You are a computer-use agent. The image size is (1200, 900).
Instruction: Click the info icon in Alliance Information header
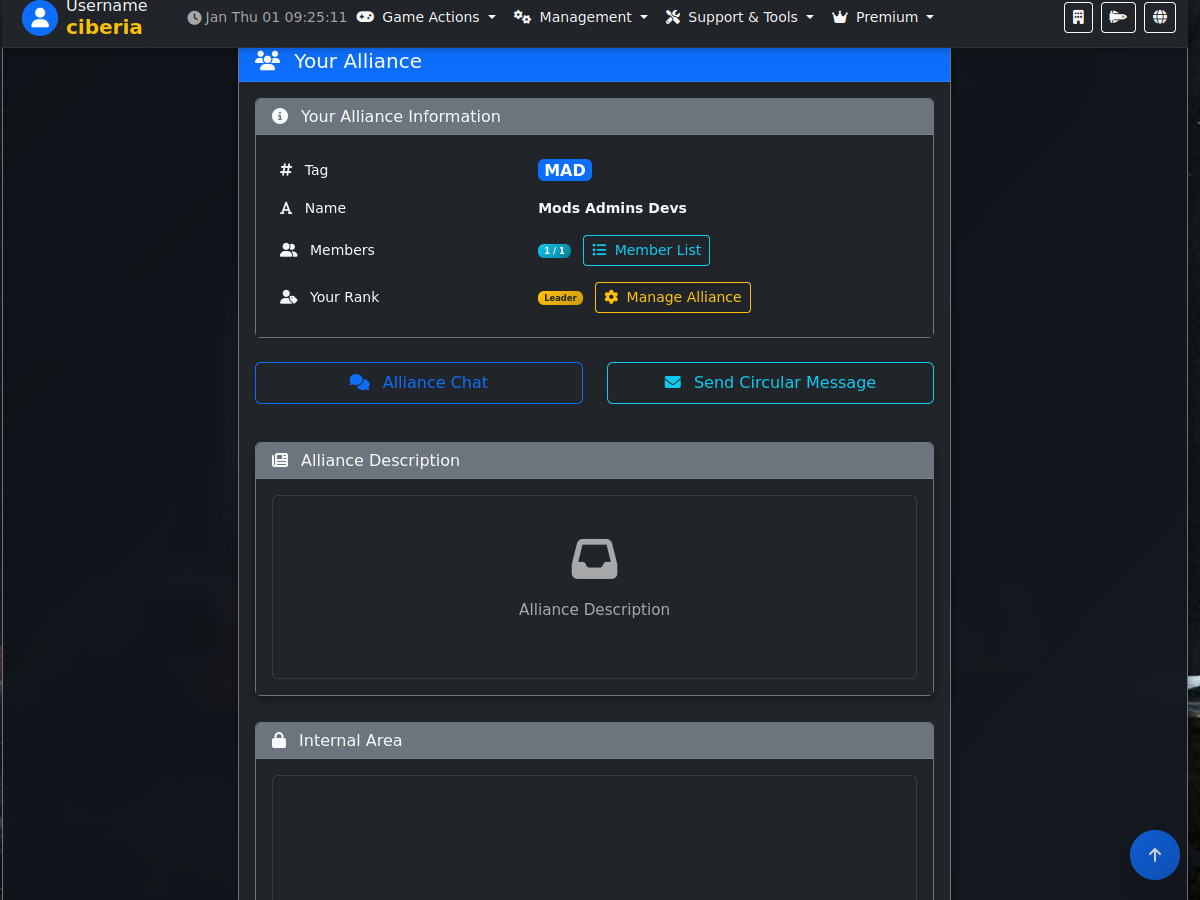[x=280, y=117]
